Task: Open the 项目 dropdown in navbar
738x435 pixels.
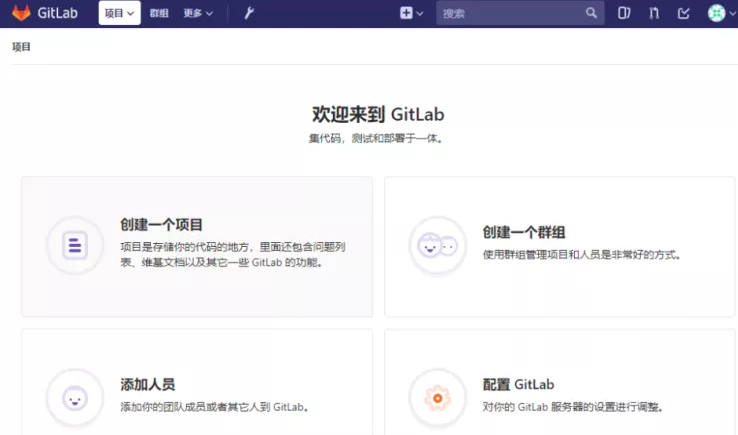Action: click(x=120, y=13)
